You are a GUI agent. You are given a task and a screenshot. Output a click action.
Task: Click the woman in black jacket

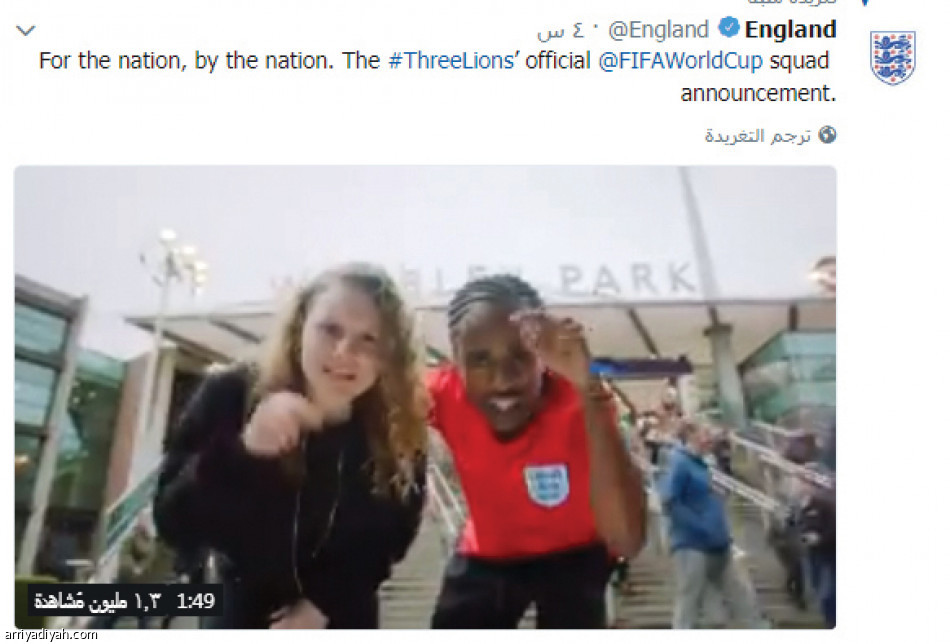291,448
